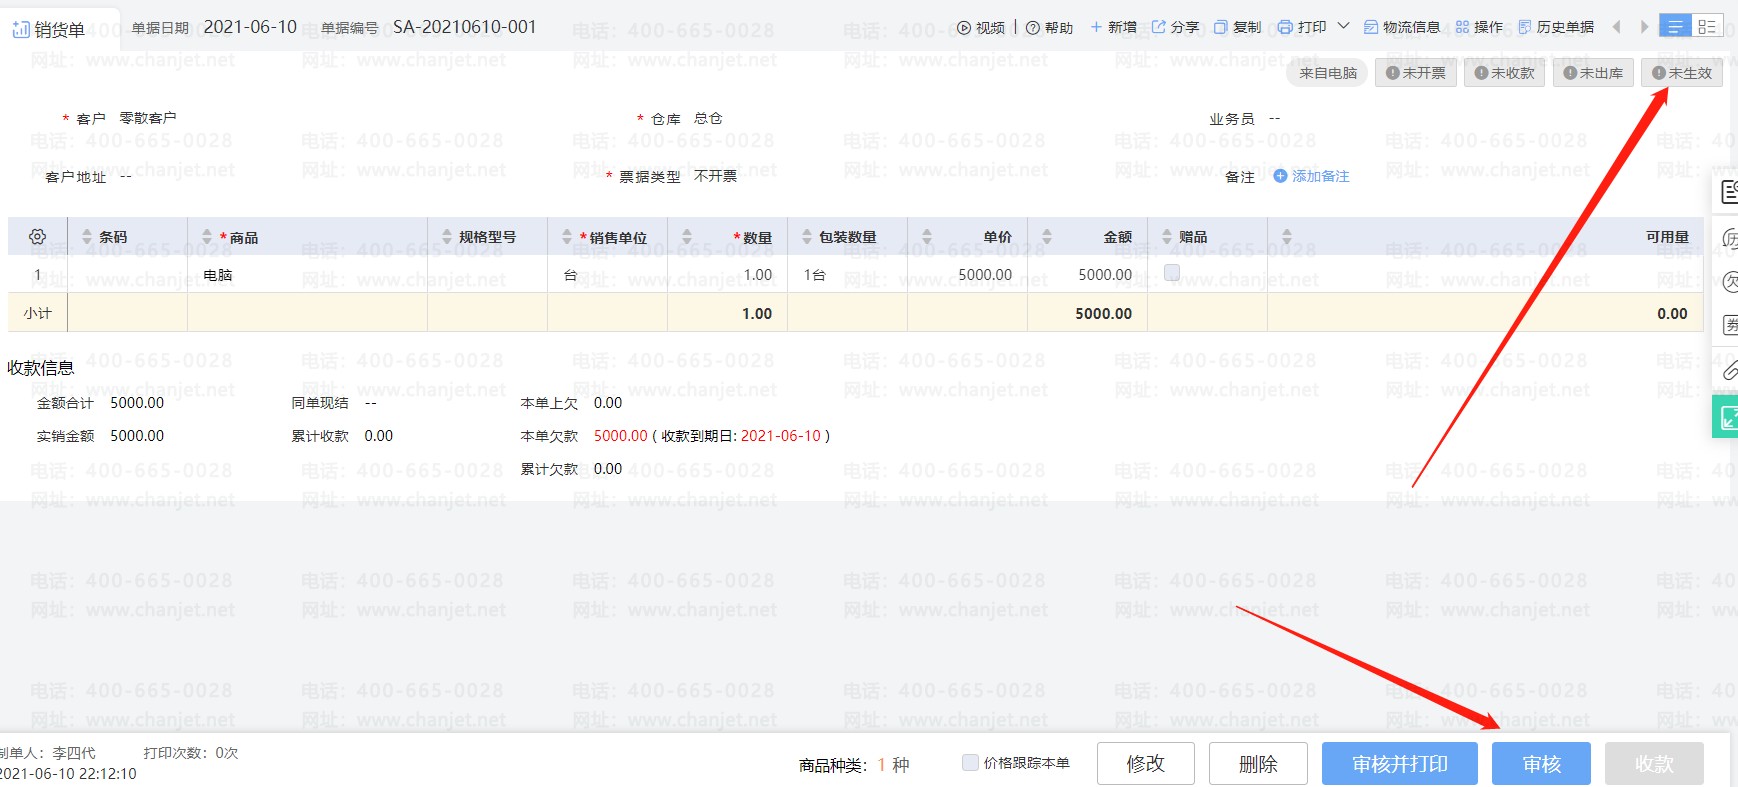Go to the previous document arrow
The width and height of the screenshot is (1738, 787).
tap(1616, 27)
